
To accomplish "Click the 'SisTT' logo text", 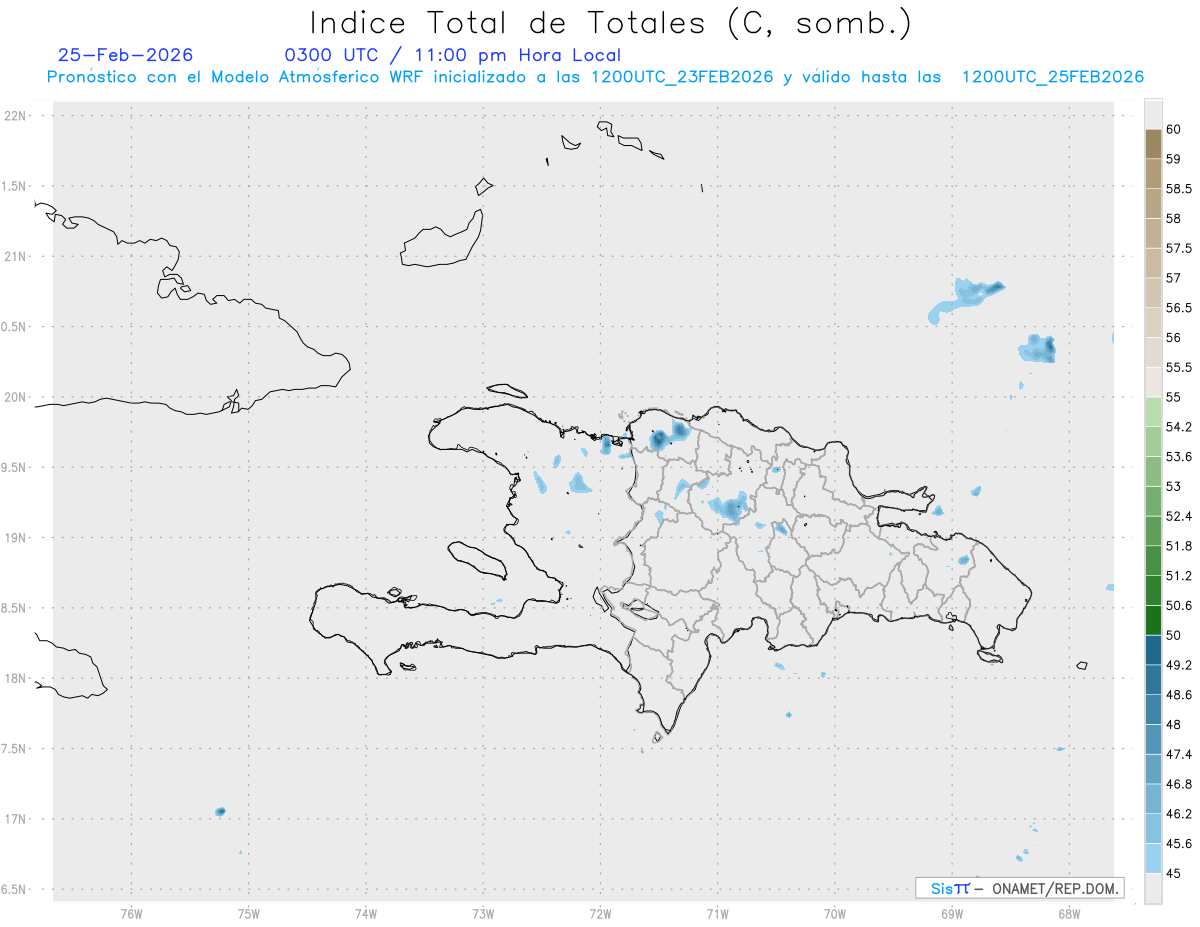I will coord(950,888).
